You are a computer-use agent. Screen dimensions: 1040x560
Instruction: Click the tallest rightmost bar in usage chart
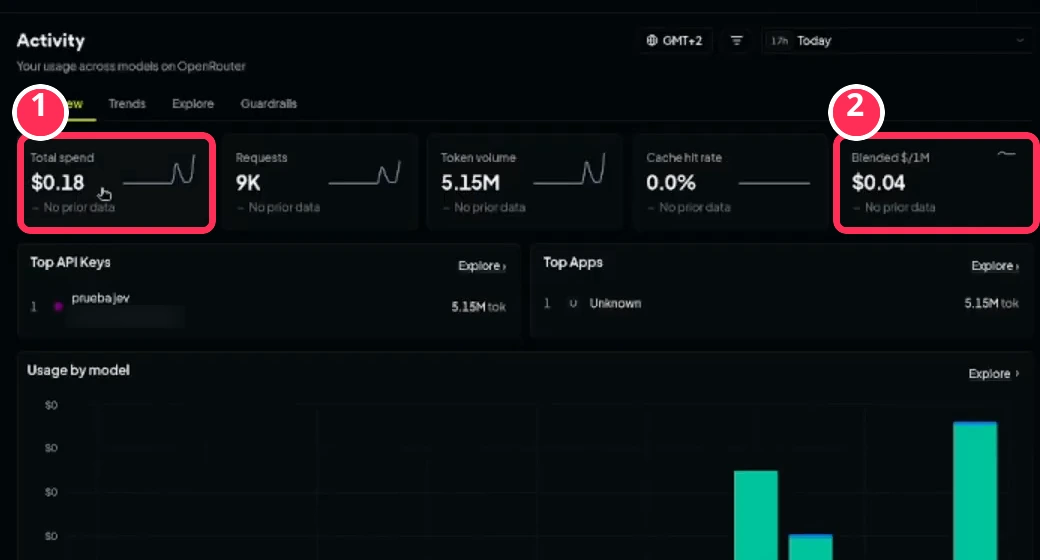(x=975, y=490)
